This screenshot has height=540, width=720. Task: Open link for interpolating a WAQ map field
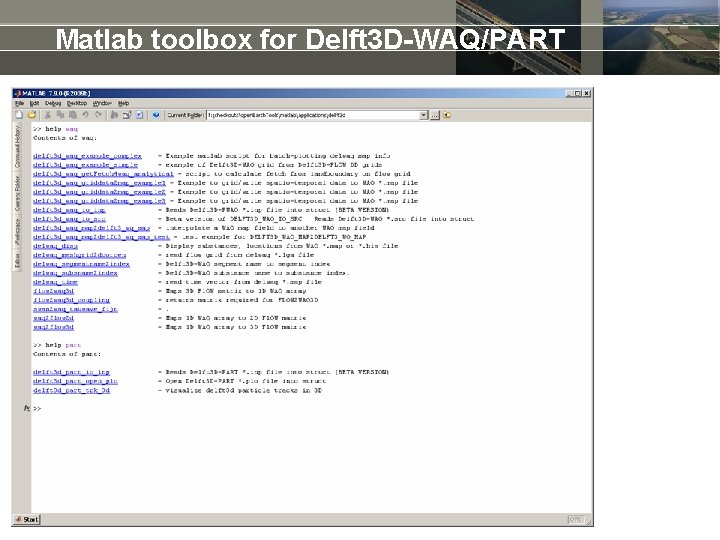click(91, 228)
